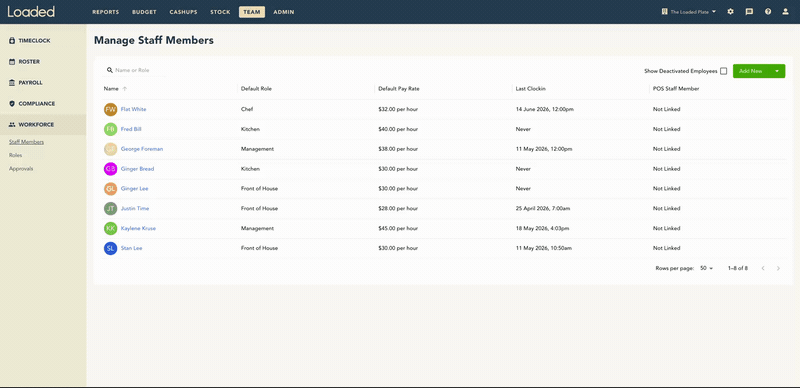The height and width of the screenshot is (388, 800).
Task: Click '$32.00 per hour' cell
Action: (x=398, y=109)
